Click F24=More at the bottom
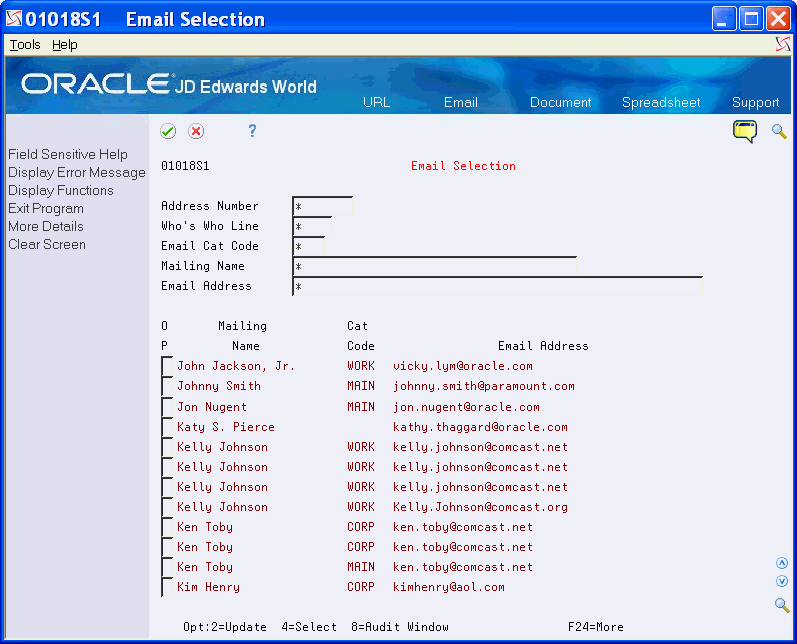This screenshot has width=797, height=644. point(596,627)
